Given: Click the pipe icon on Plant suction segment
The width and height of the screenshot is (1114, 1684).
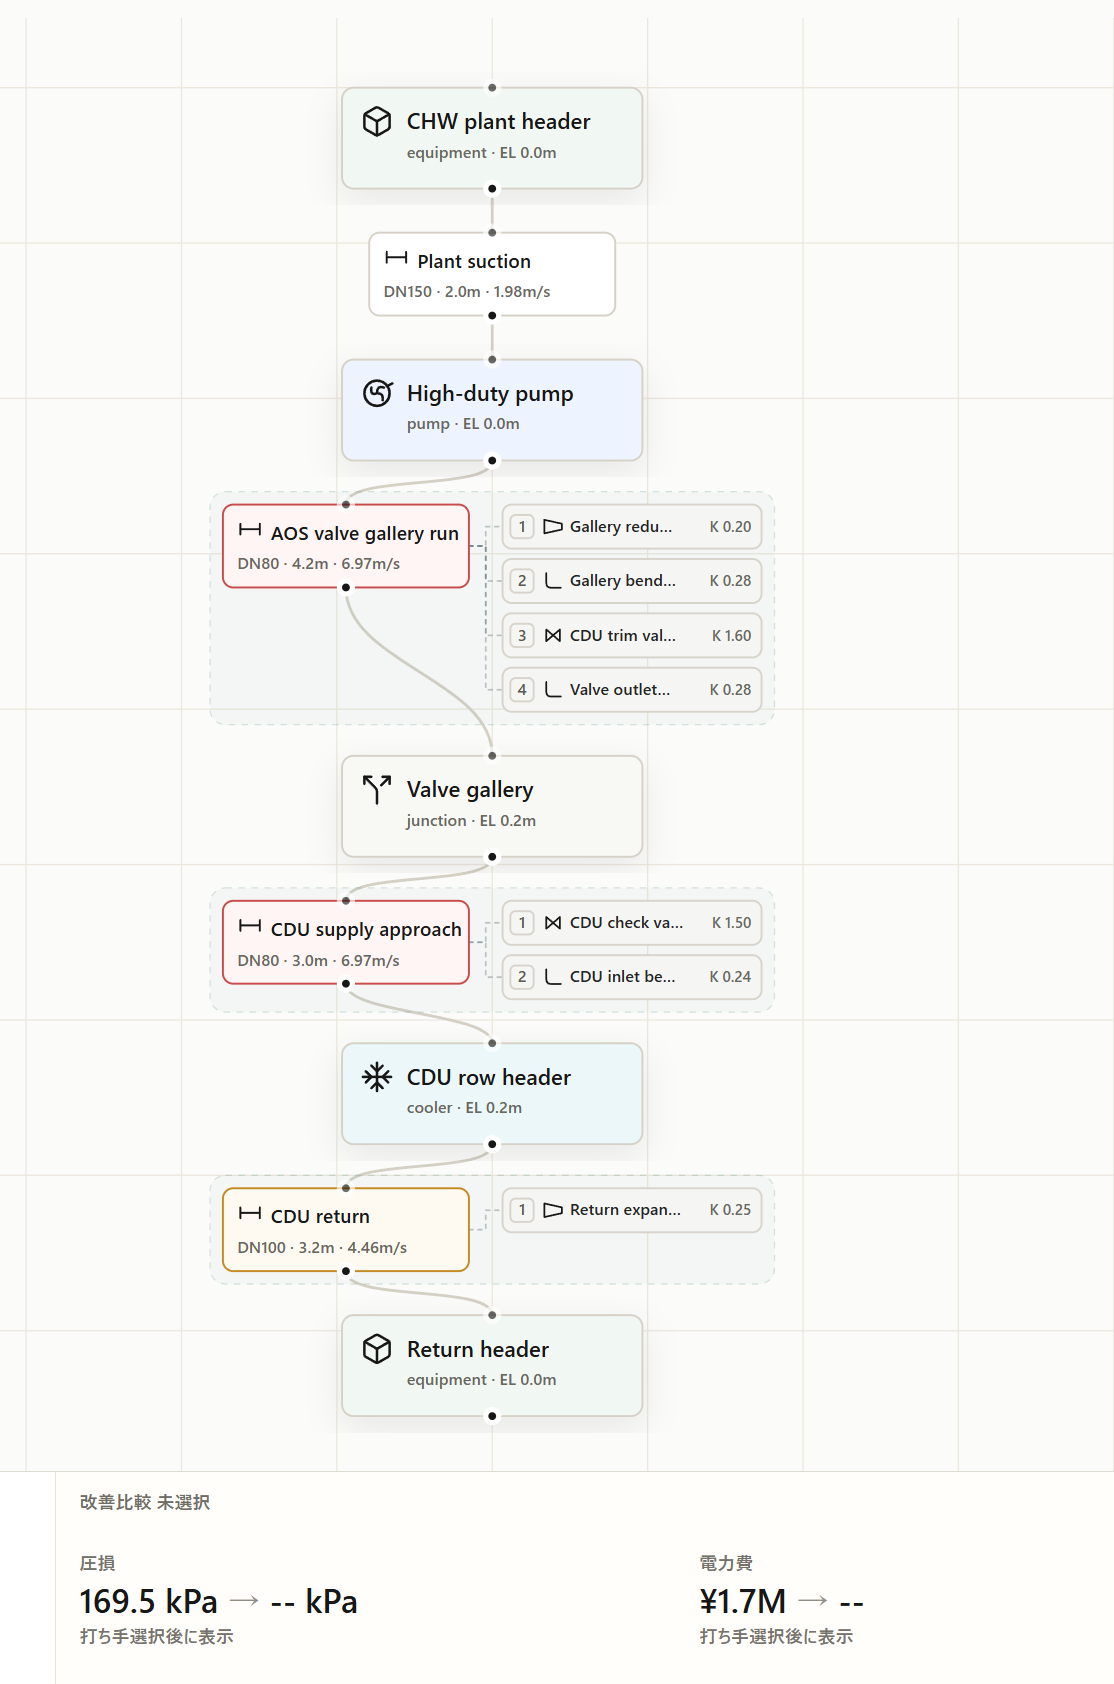Looking at the screenshot, I should (x=396, y=258).
